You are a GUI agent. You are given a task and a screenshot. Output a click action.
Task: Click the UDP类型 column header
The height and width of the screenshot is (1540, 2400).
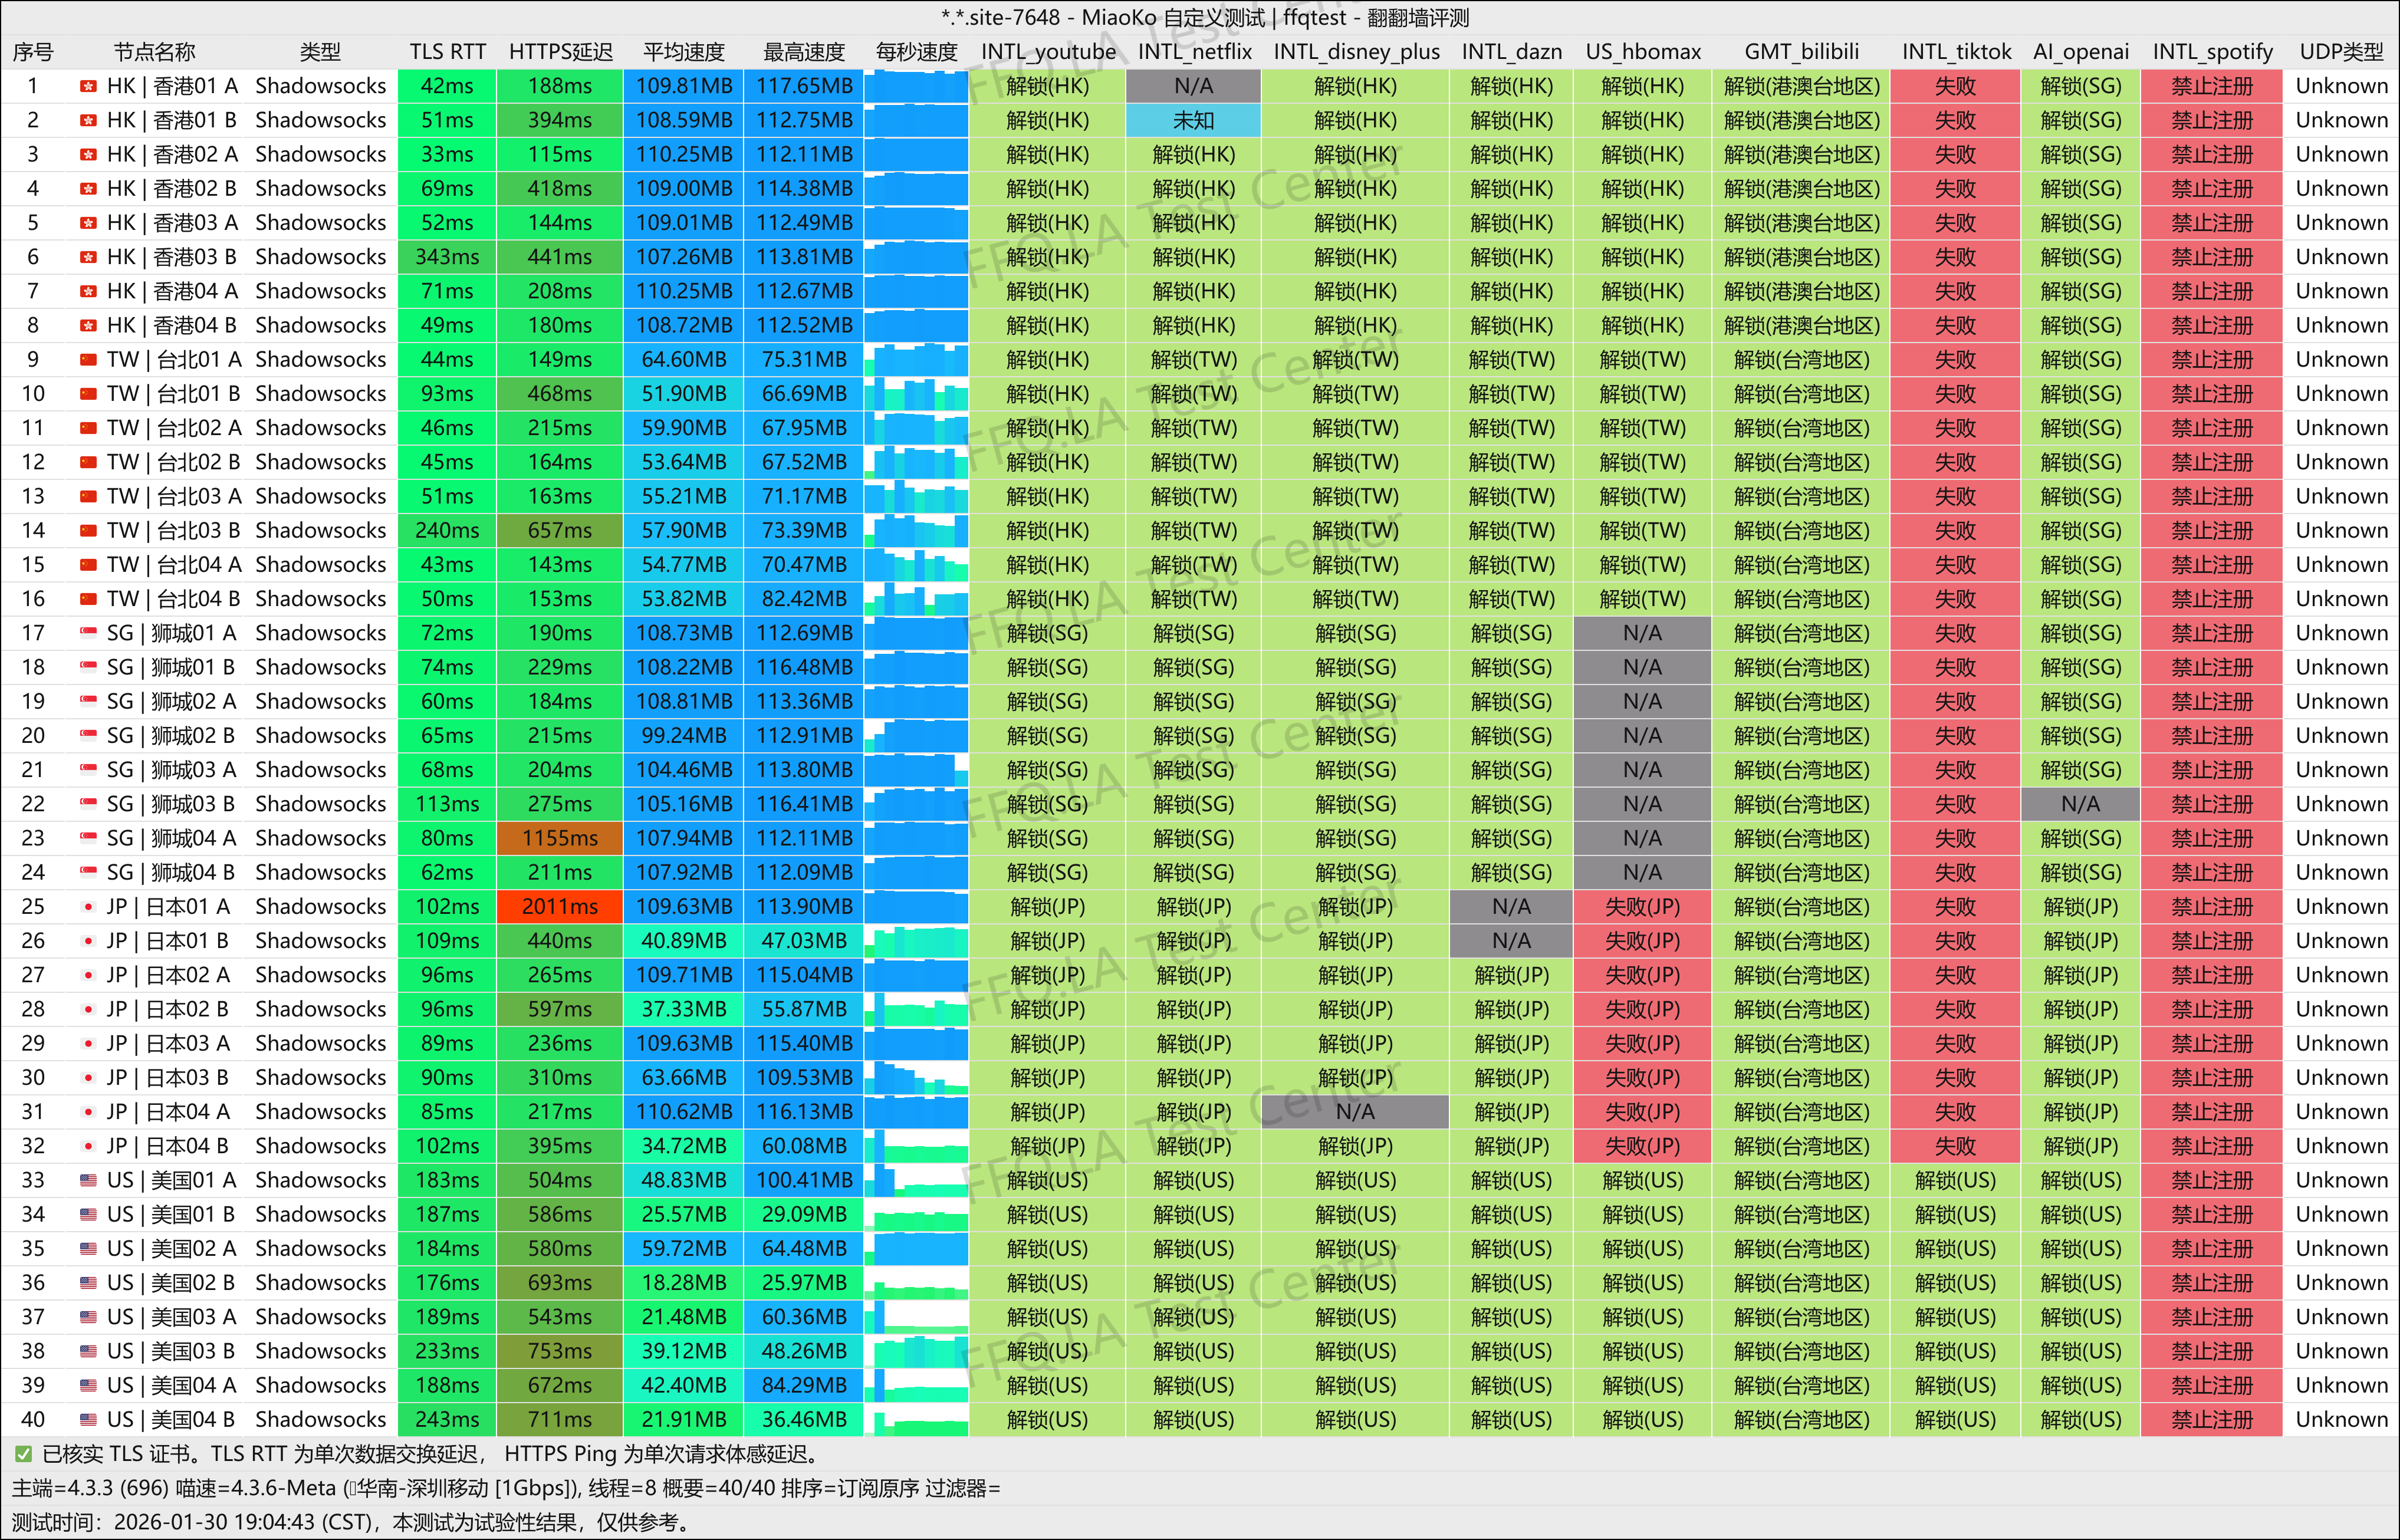(x=2341, y=52)
